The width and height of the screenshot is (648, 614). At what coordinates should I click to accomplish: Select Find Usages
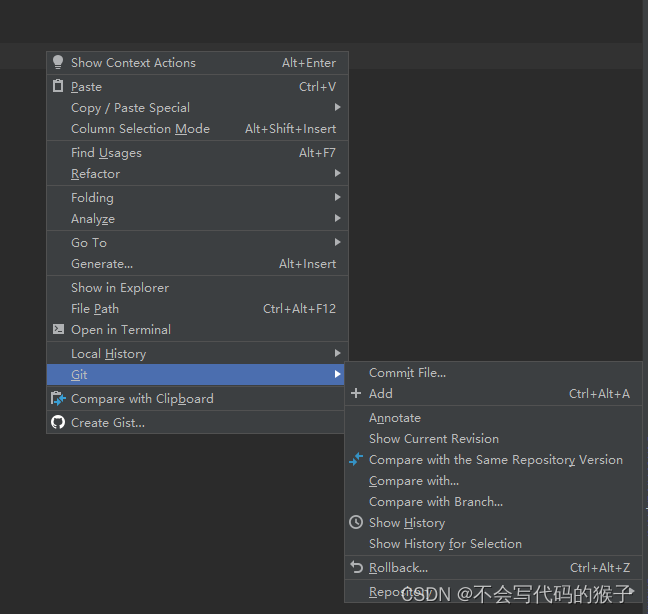(197, 152)
